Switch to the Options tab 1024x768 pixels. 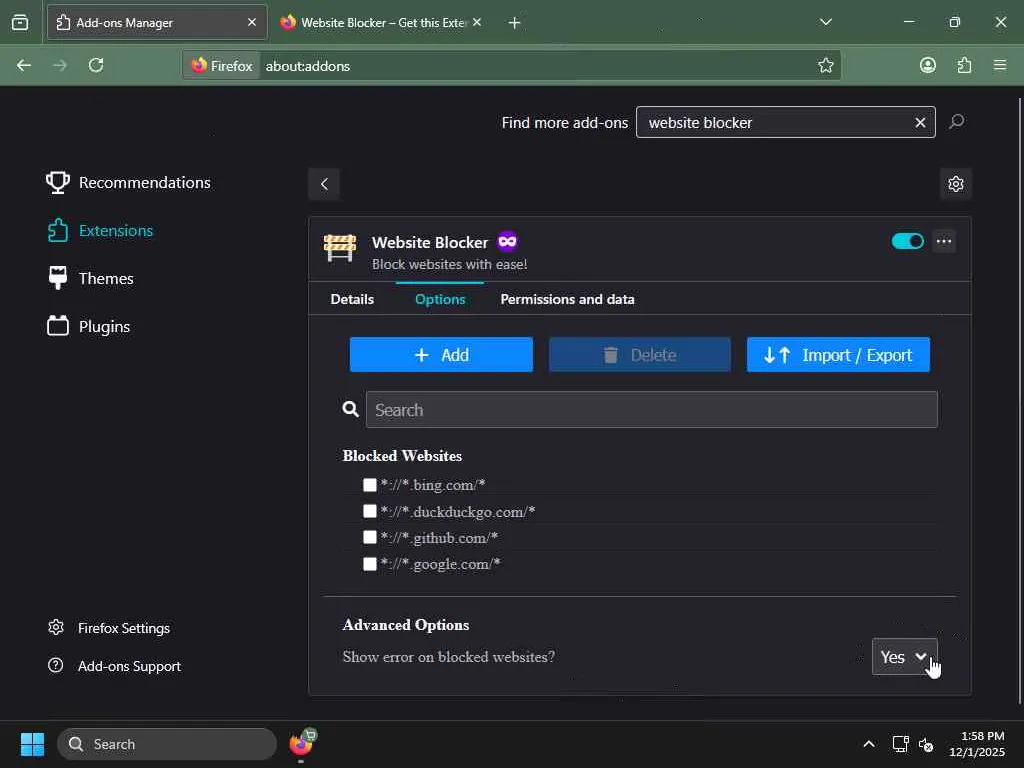[x=440, y=299]
